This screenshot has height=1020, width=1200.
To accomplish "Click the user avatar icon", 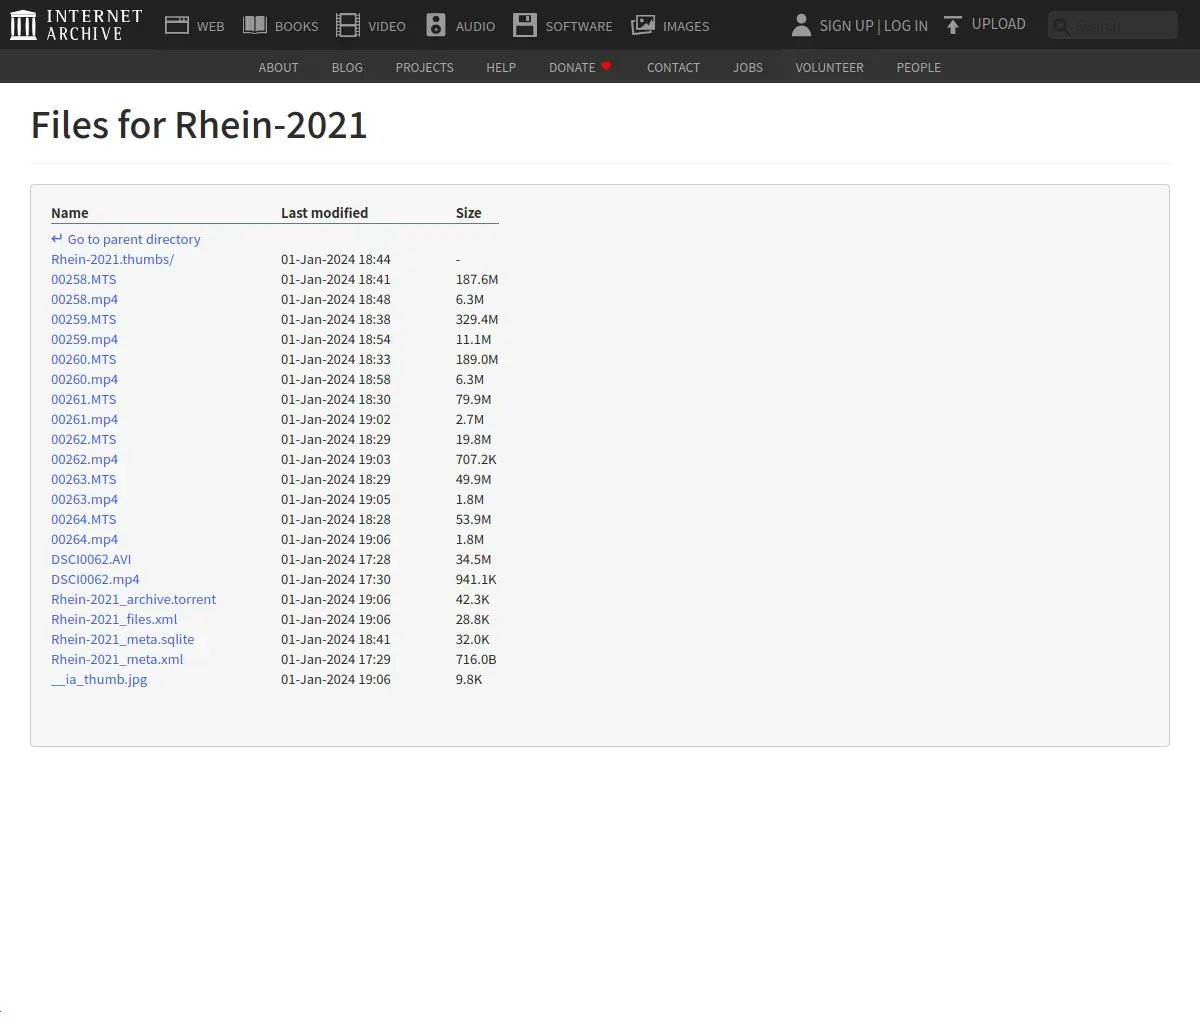I will (x=801, y=25).
